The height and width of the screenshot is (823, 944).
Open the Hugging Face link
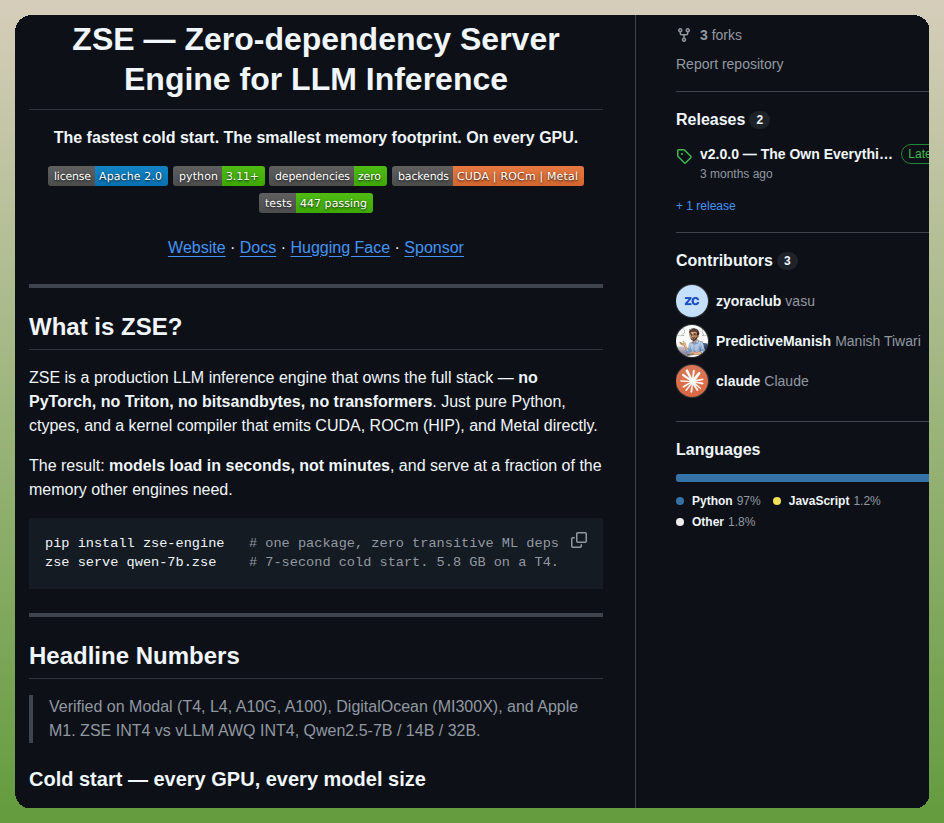[340, 247]
